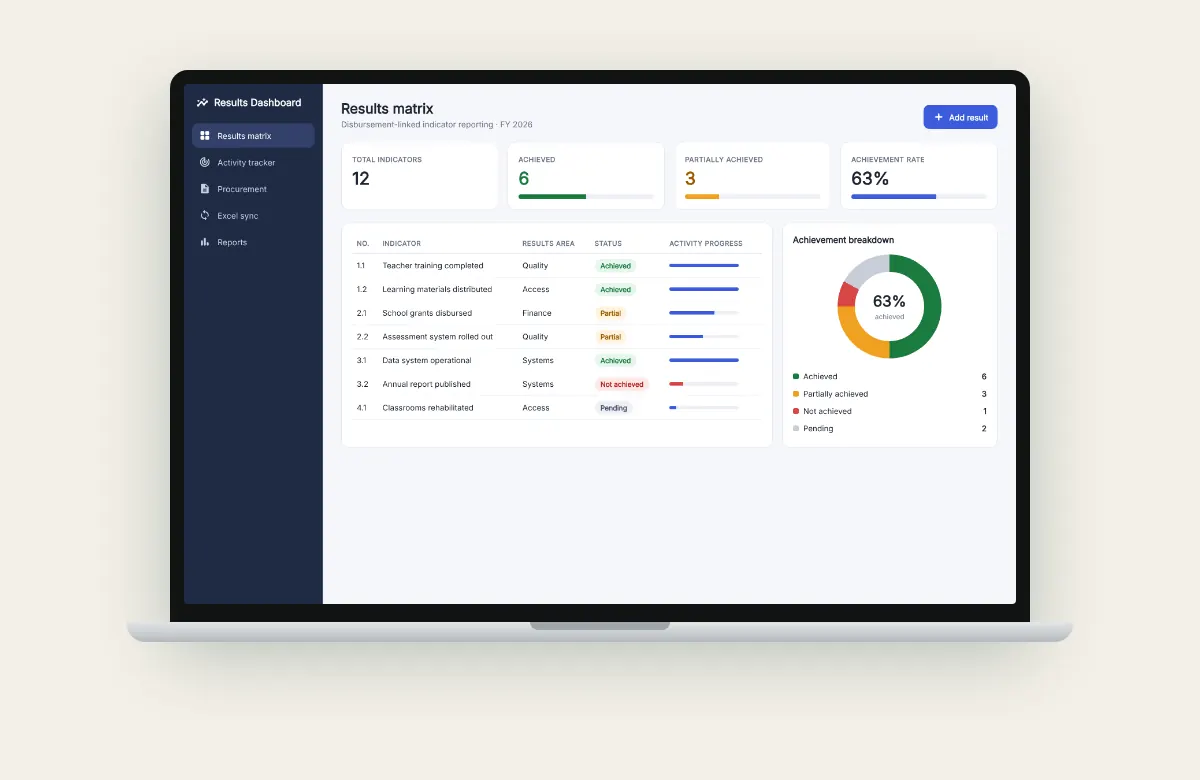Select Annual report published indicator

tap(426, 384)
